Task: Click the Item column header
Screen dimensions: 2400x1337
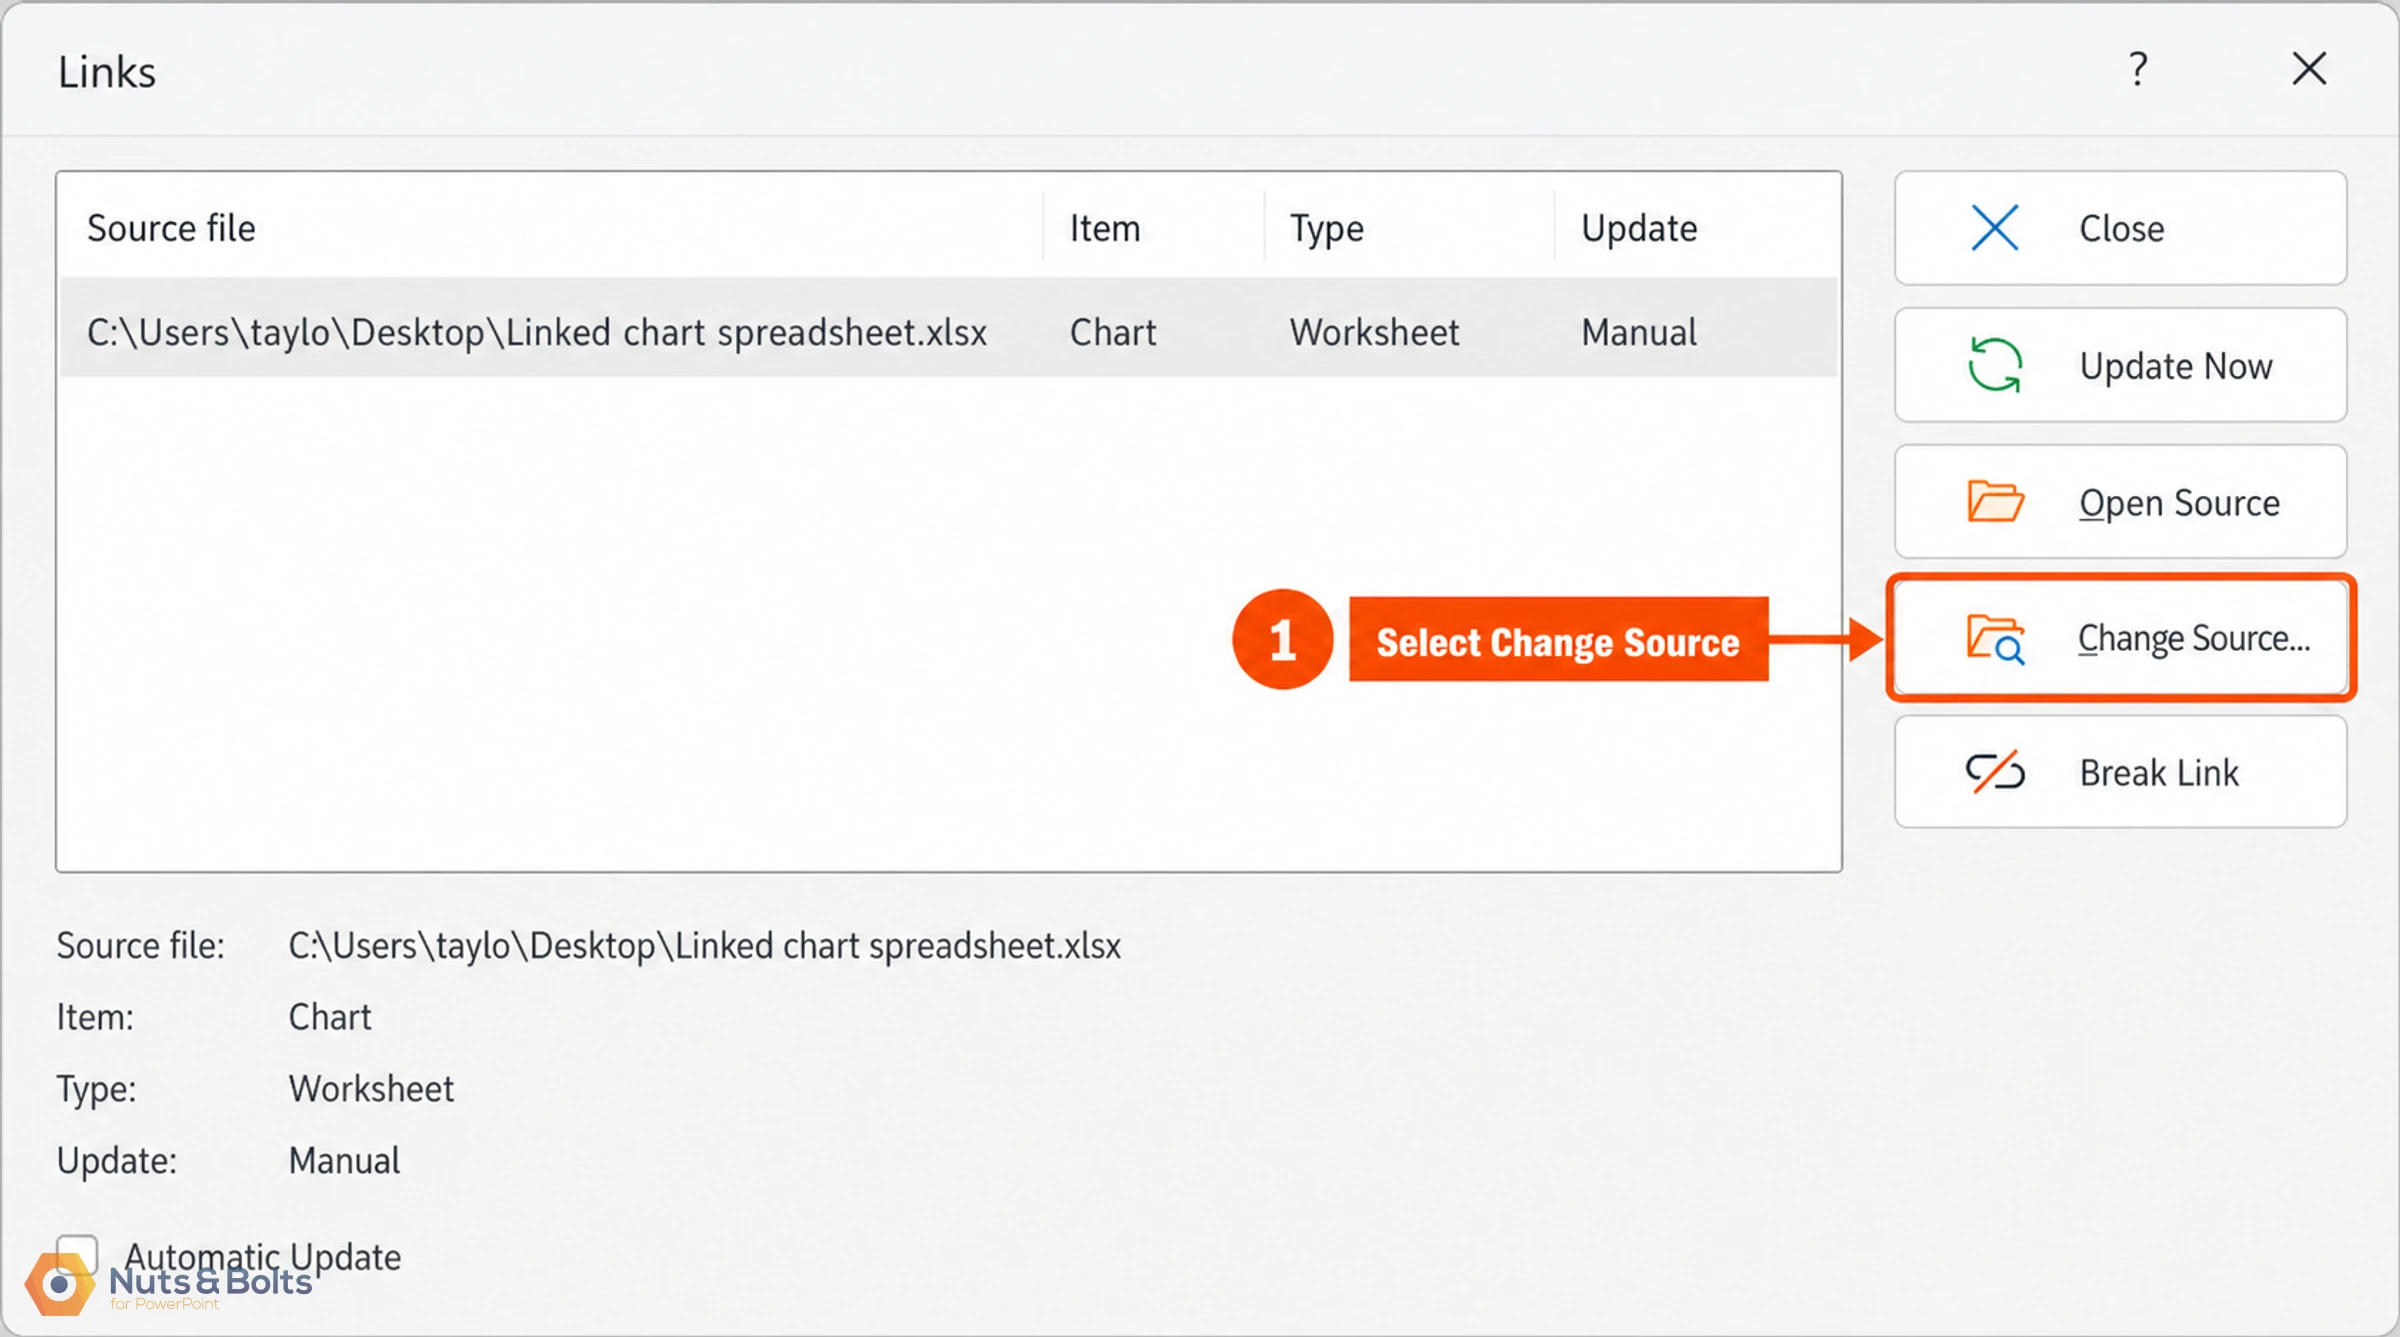Action: [1105, 229]
